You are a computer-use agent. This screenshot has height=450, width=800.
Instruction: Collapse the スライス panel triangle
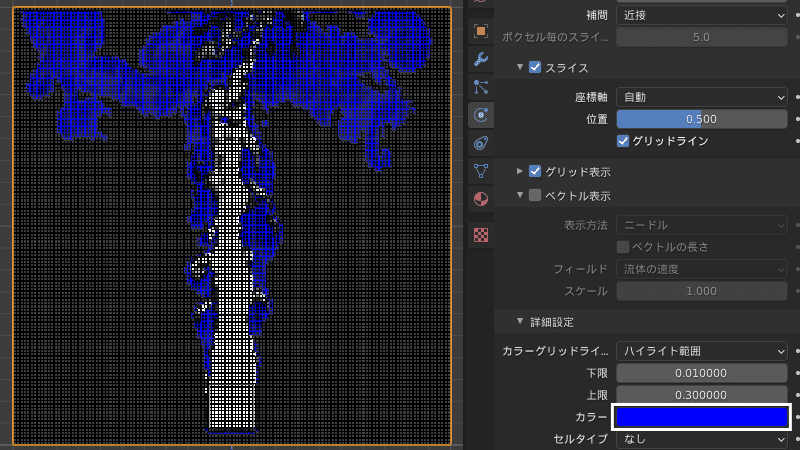[x=519, y=67]
